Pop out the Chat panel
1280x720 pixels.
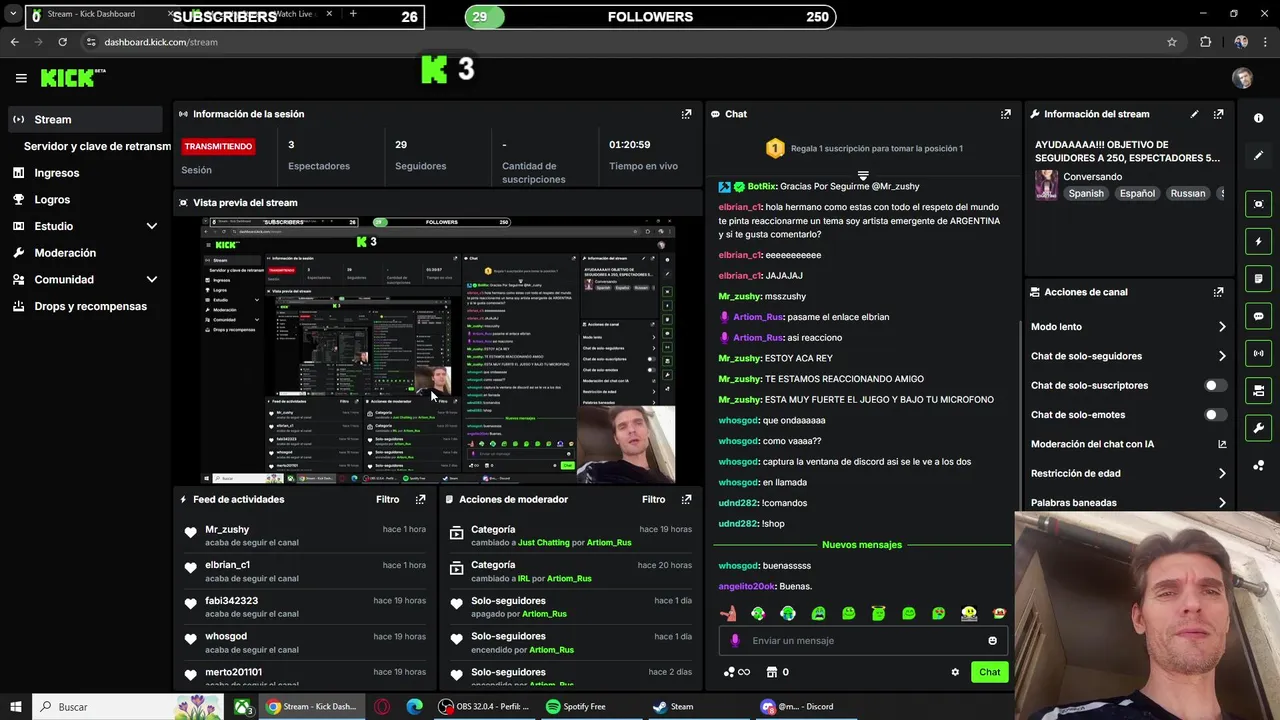pos(1005,114)
